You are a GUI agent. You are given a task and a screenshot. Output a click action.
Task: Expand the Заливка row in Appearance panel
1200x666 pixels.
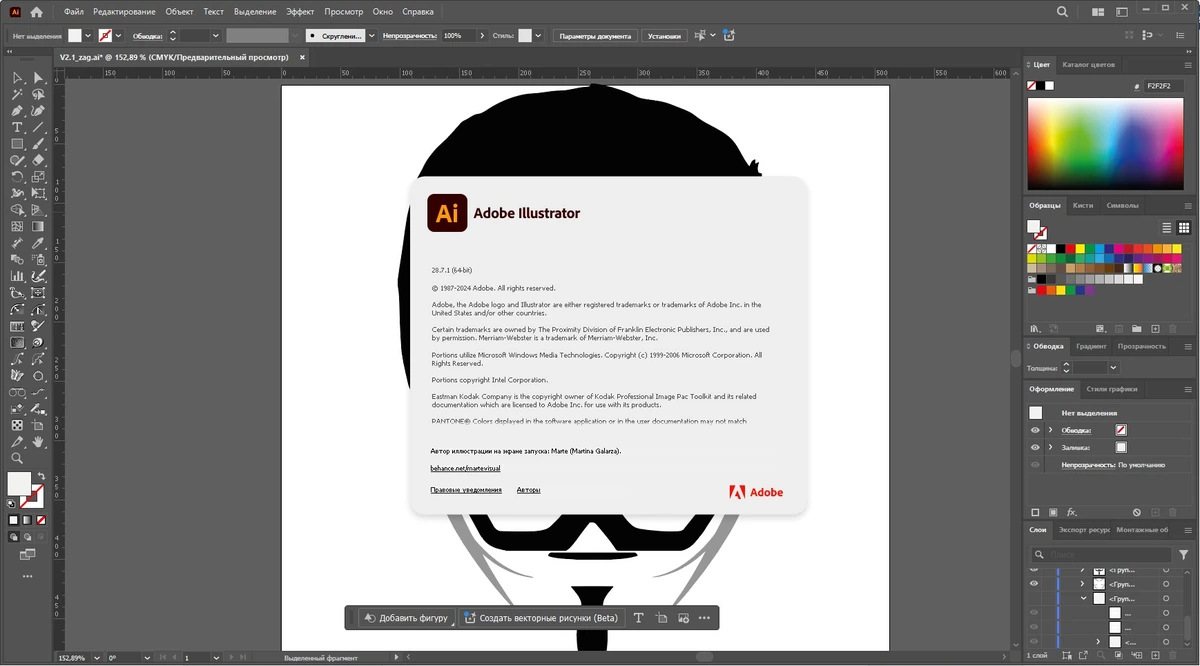(1050, 447)
